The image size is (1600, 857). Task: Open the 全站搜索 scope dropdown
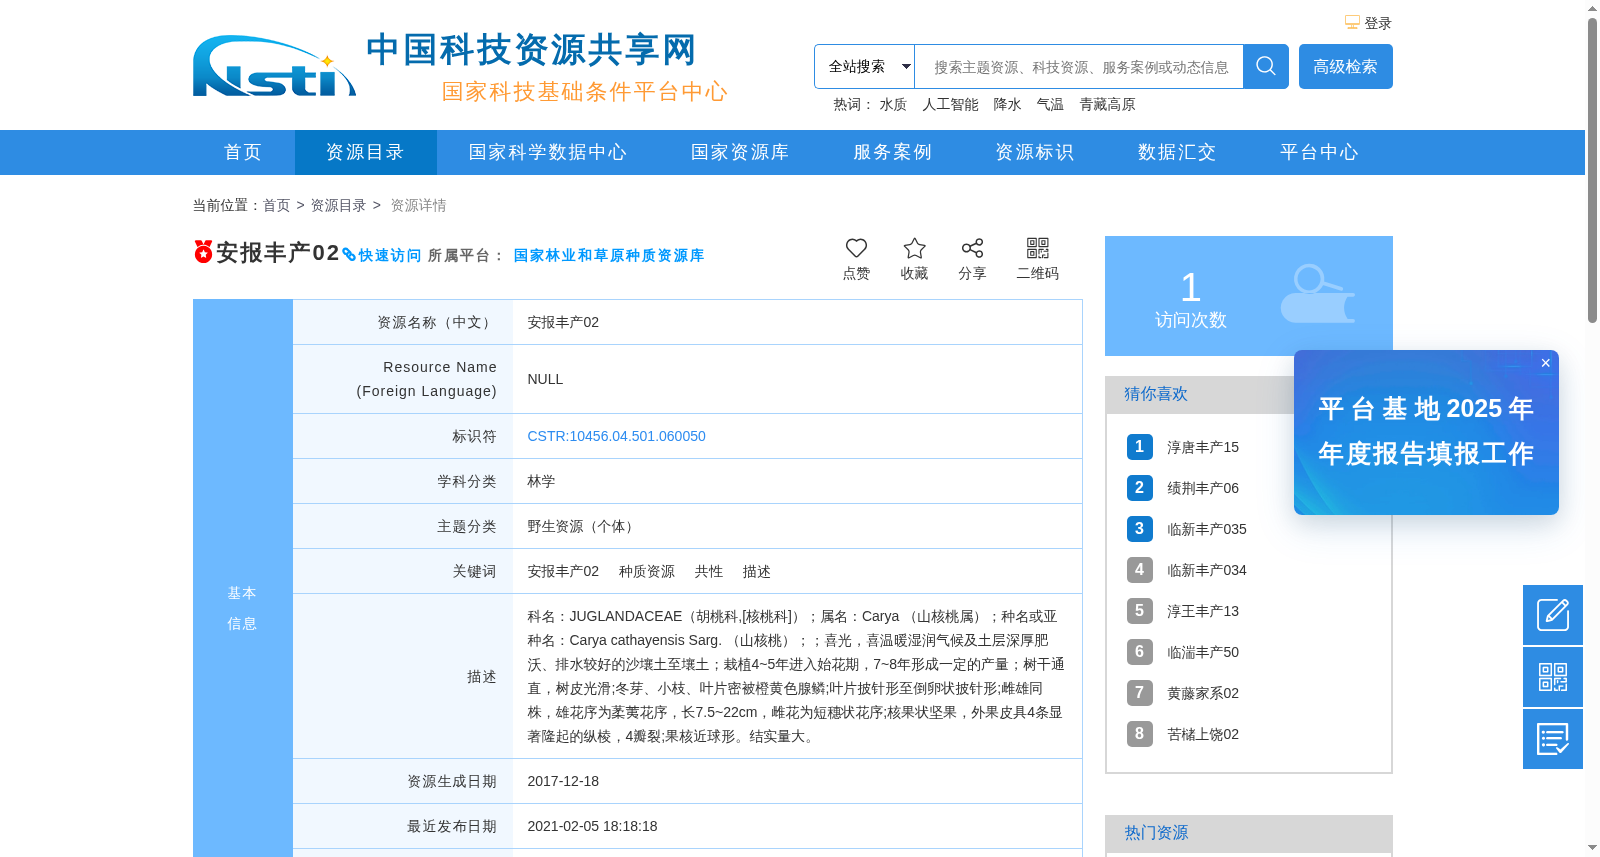pyautogui.click(x=865, y=67)
